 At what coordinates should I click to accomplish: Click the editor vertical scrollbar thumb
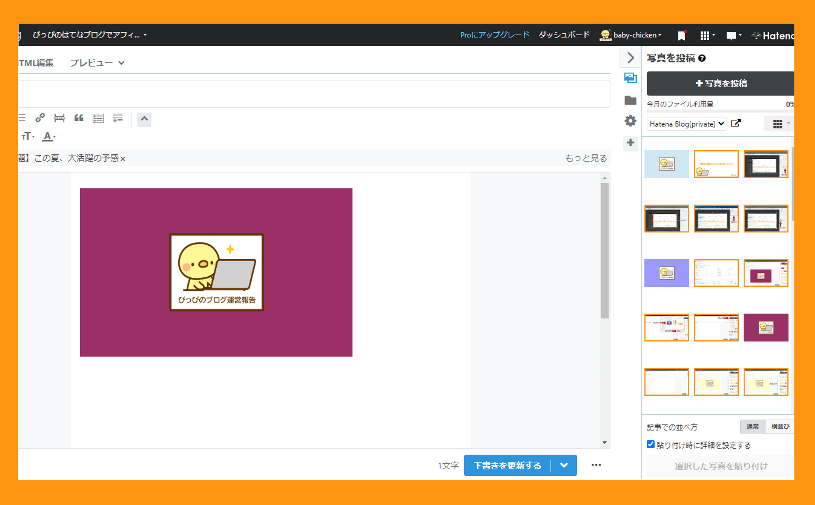604,250
